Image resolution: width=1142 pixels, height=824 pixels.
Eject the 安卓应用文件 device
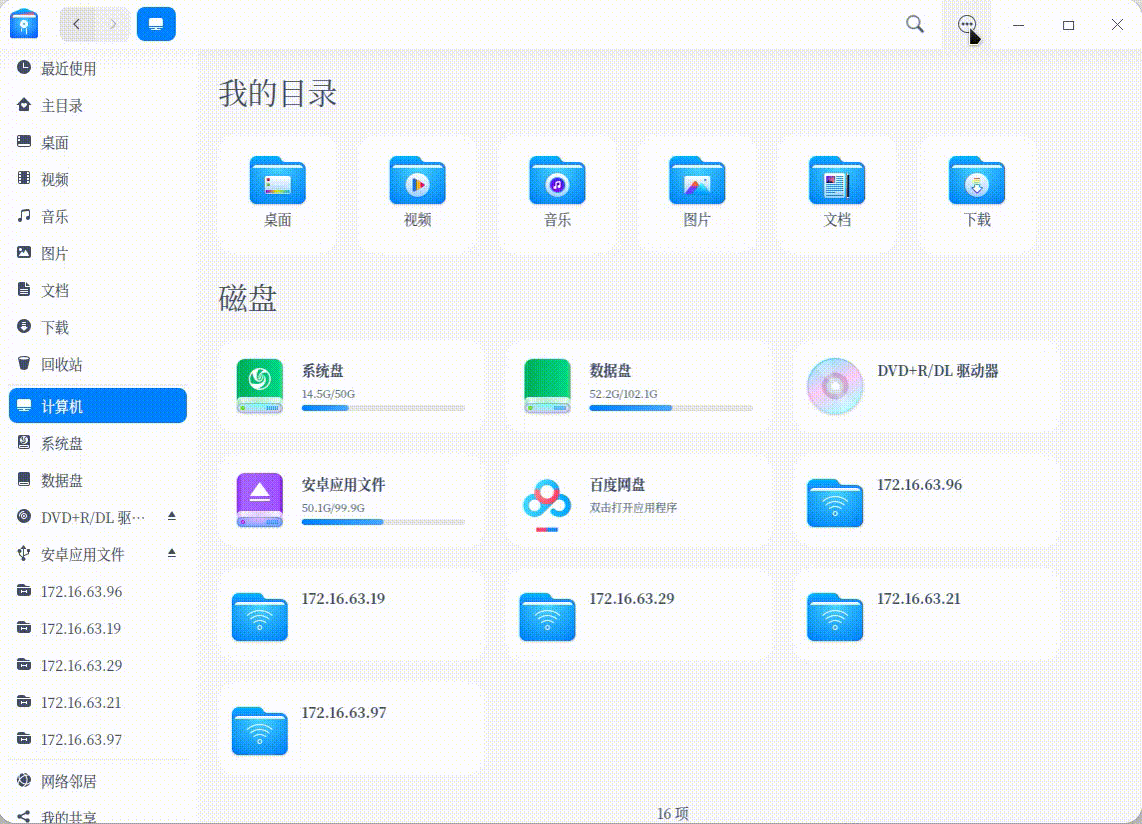coord(170,554)
